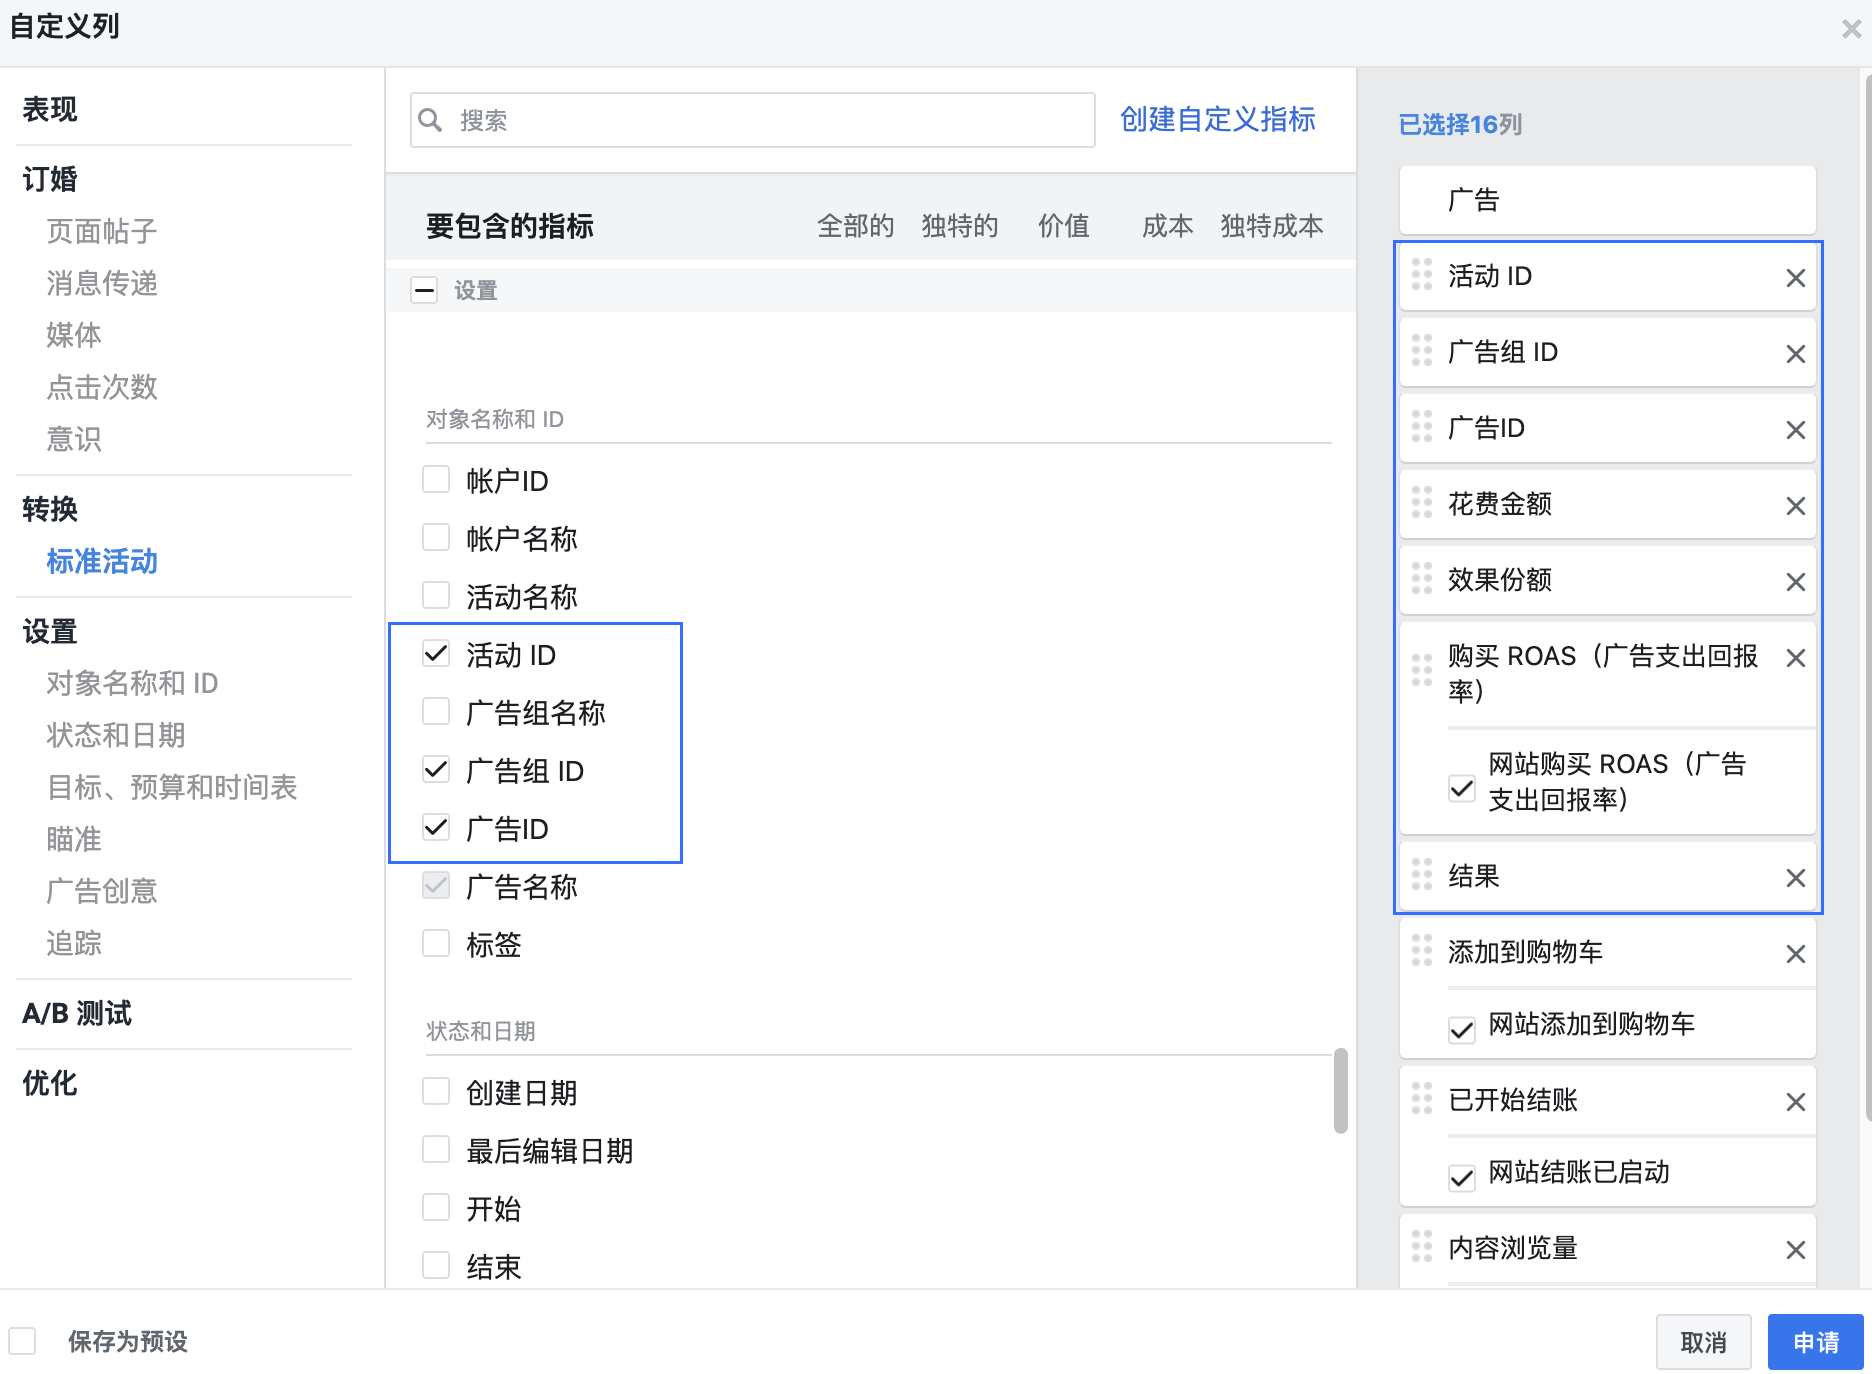Remove 花费金额 from selected columns

[1795, 506]
